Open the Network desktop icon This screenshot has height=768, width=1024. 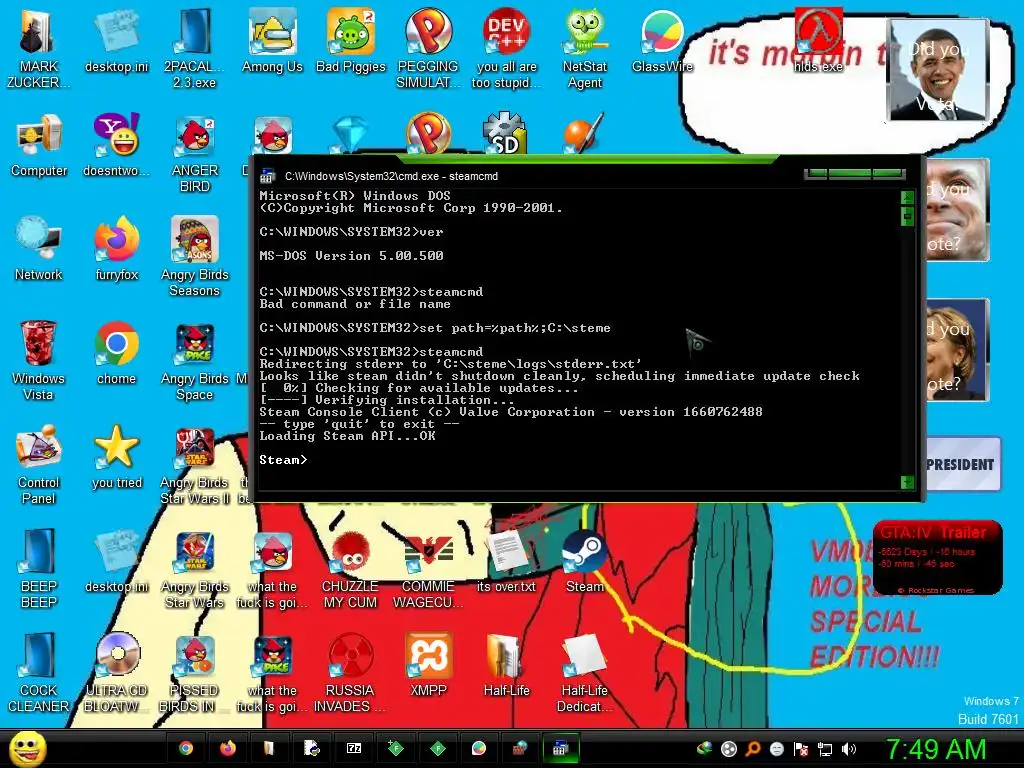click(x=38, y=249)
